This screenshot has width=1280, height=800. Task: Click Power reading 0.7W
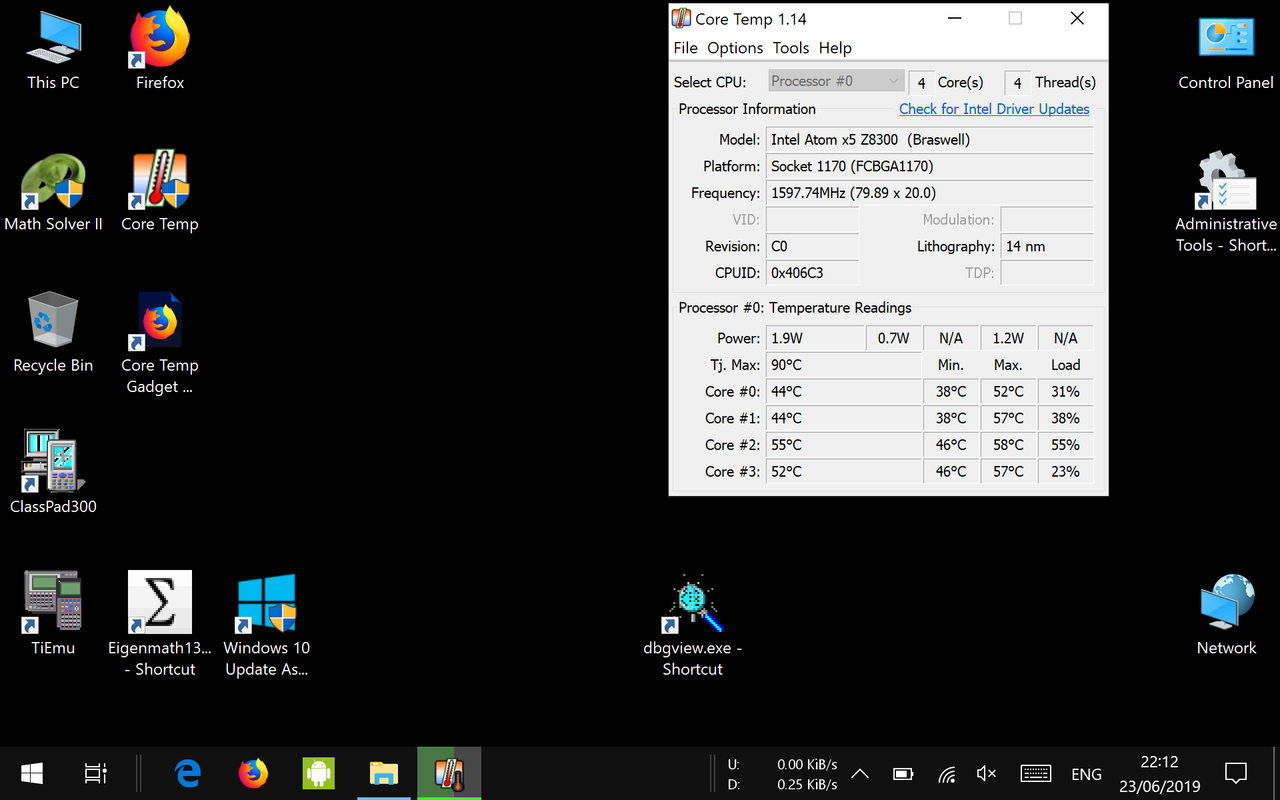click(894, 338)
